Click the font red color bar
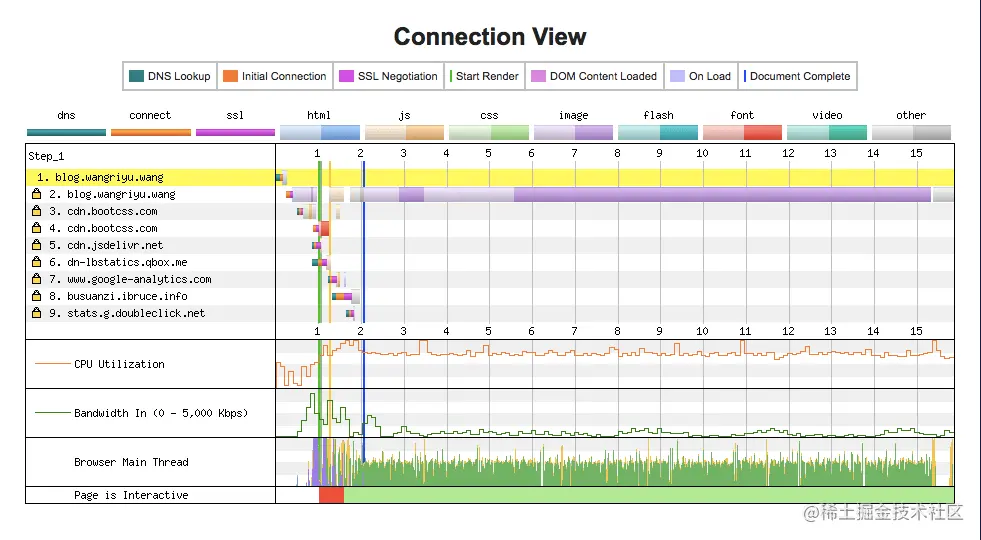Screen dimensions: 981x540 (x=742, y=132)
